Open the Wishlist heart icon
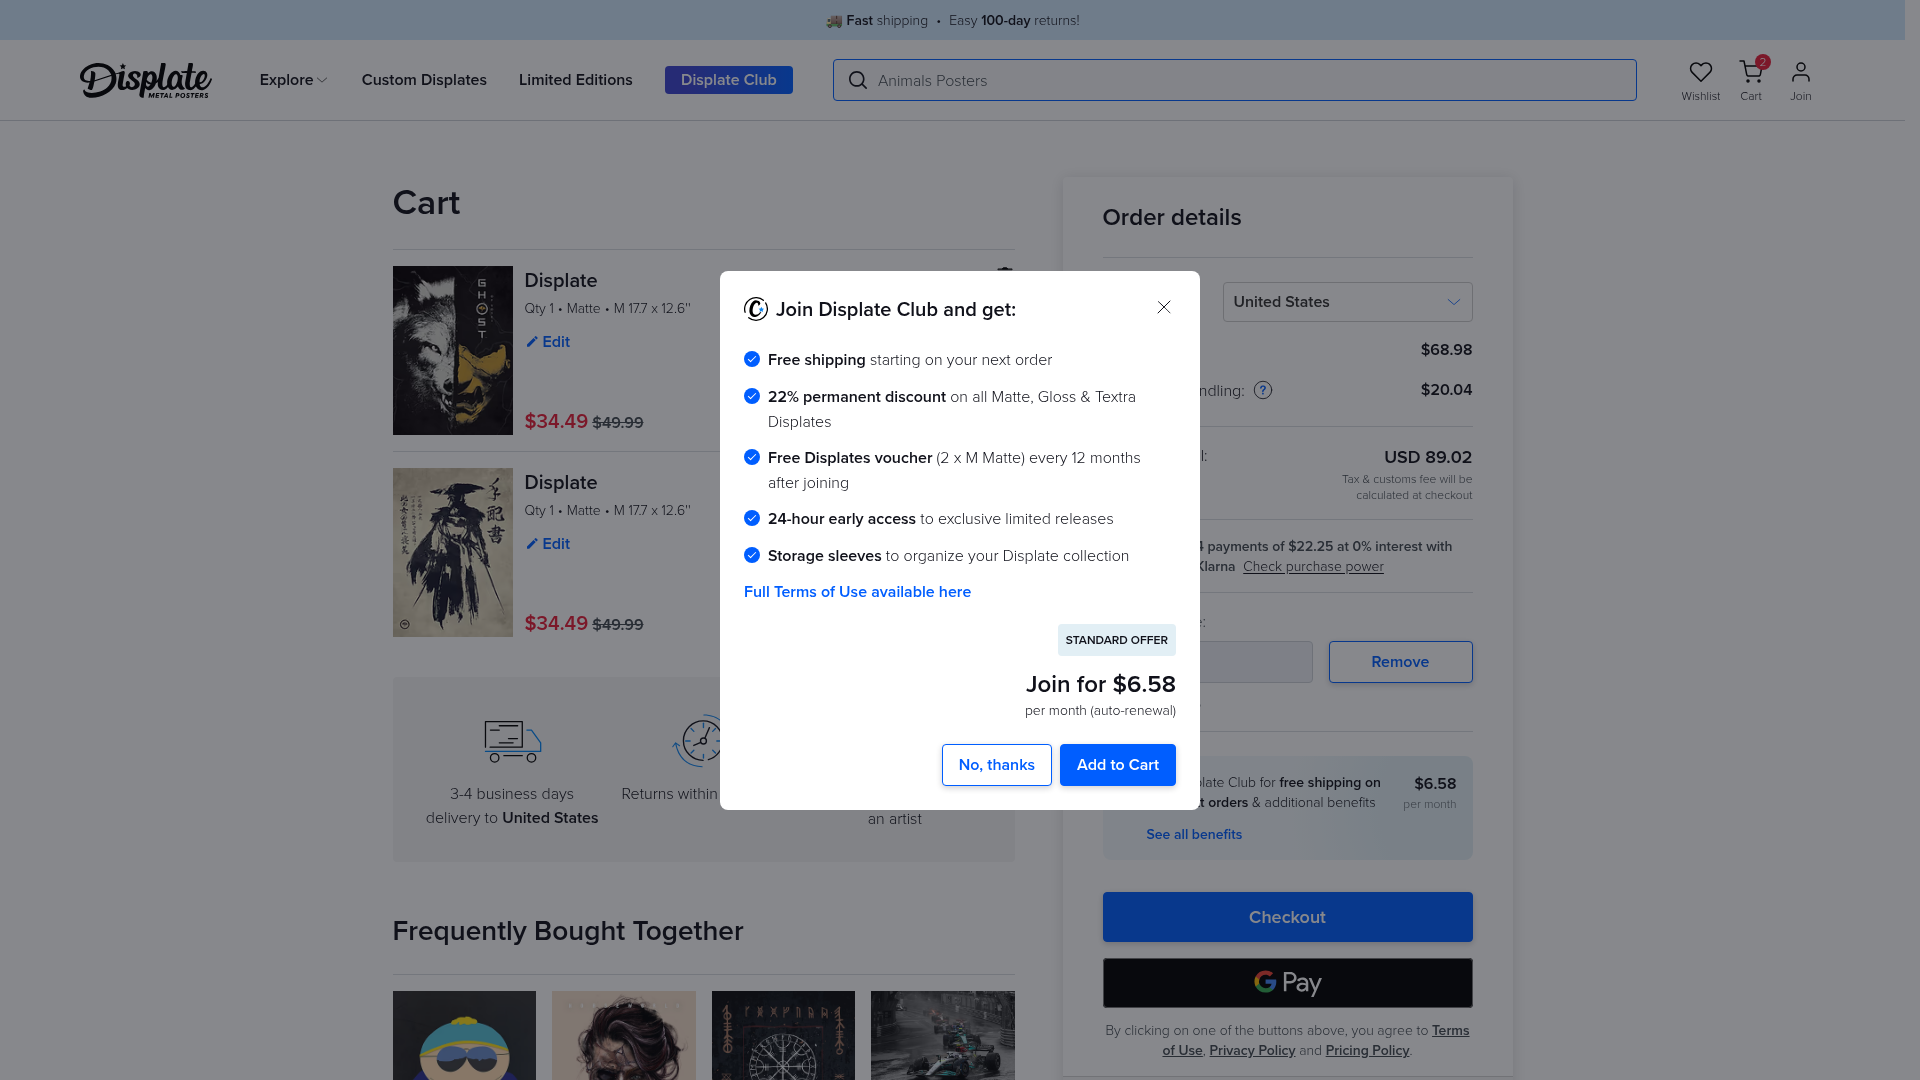1920x1080 pixels. [x=1700, y=72]
